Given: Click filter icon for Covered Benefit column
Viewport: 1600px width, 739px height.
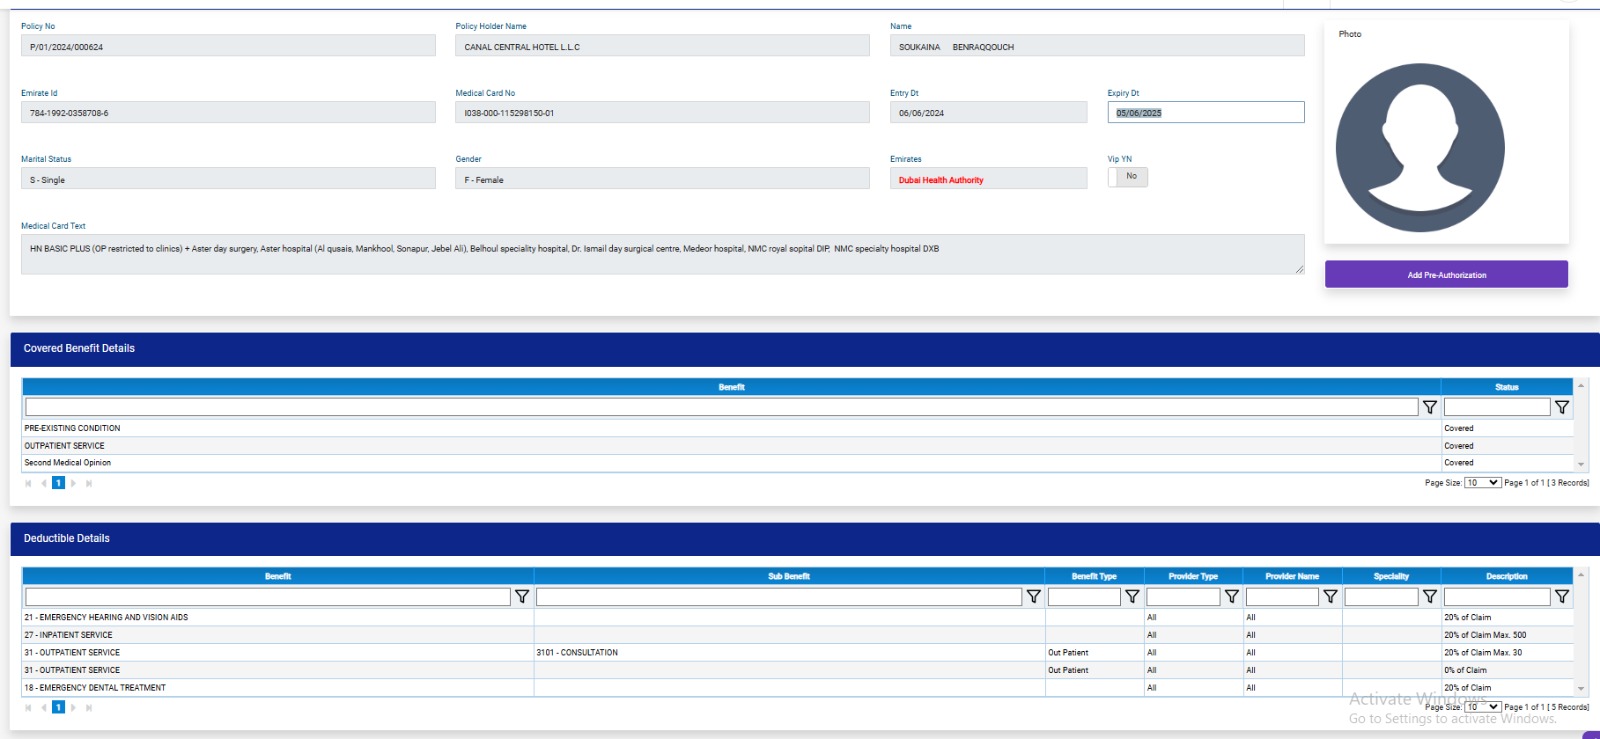Looking at the screenshot, I should (1429, 407).
